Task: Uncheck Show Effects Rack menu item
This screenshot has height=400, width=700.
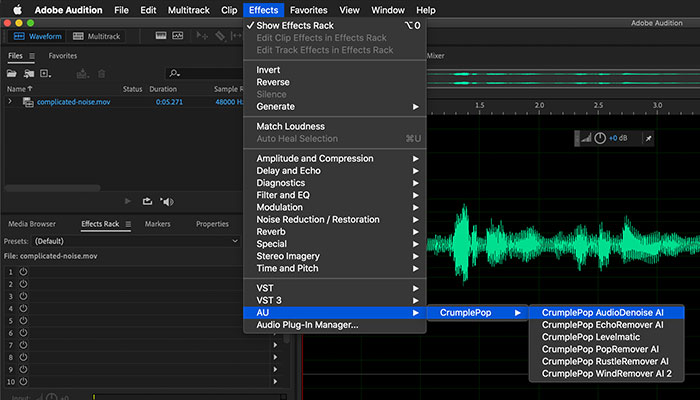Action: 334,25
